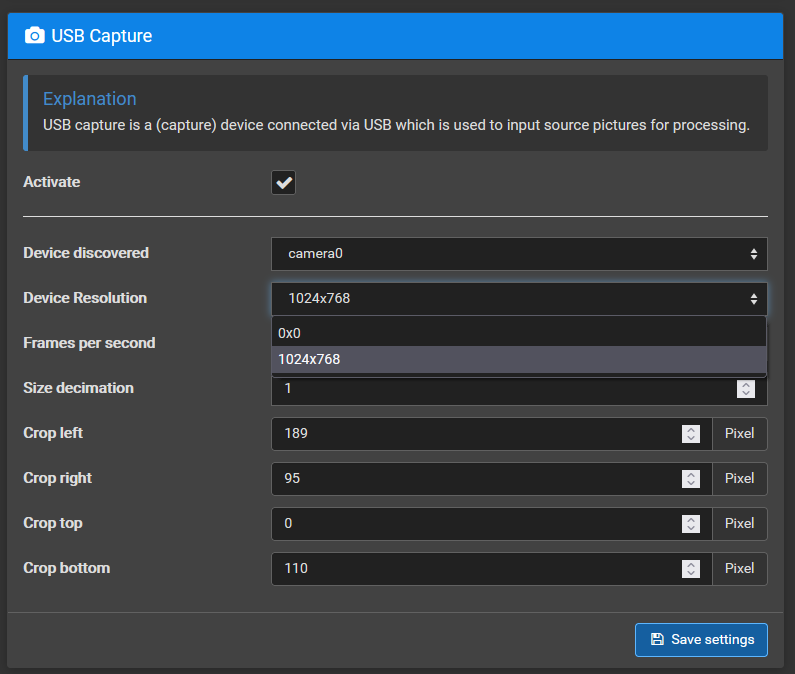Click the Save settings button
The height and width of the screenshot is (674, 795).
click(x=701, y=640)
